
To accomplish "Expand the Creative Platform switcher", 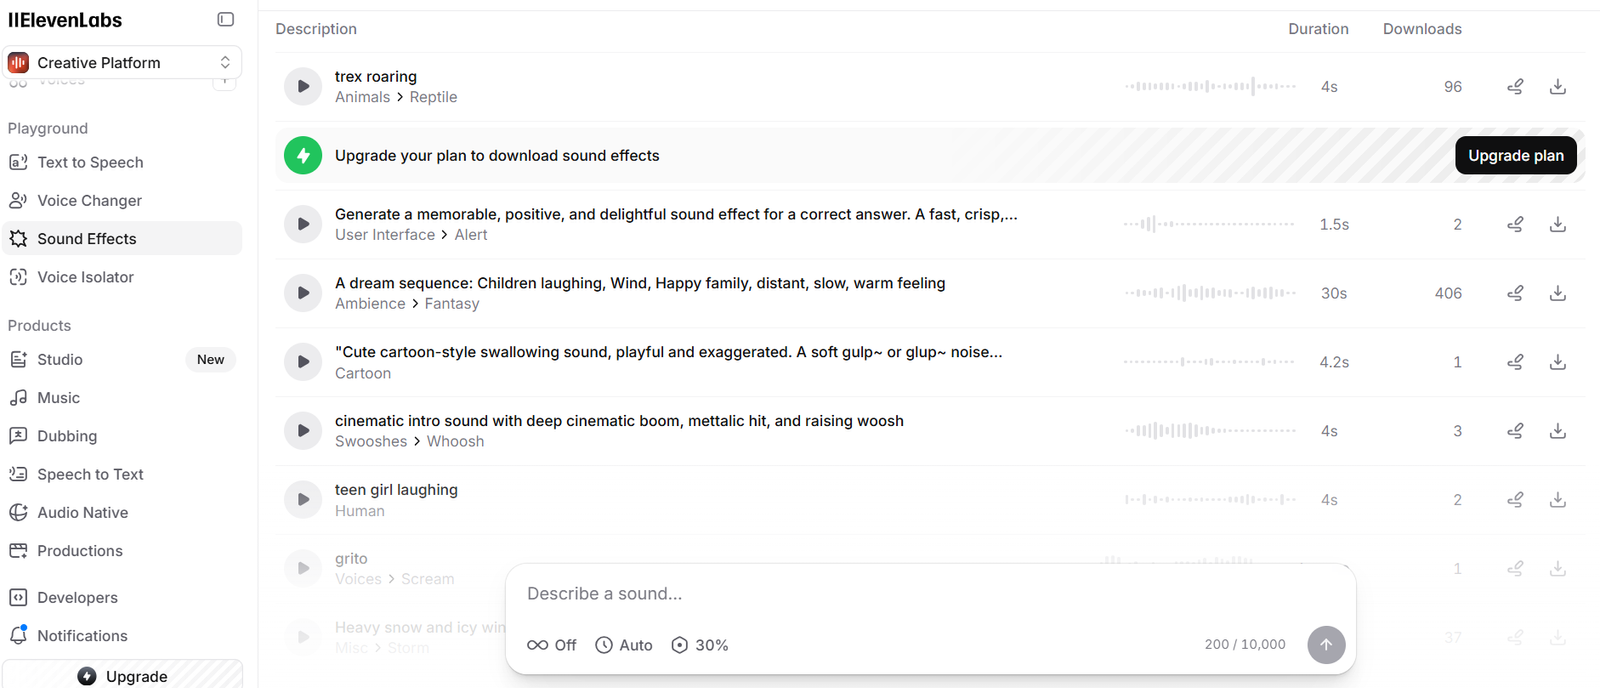I will [122, 63].
